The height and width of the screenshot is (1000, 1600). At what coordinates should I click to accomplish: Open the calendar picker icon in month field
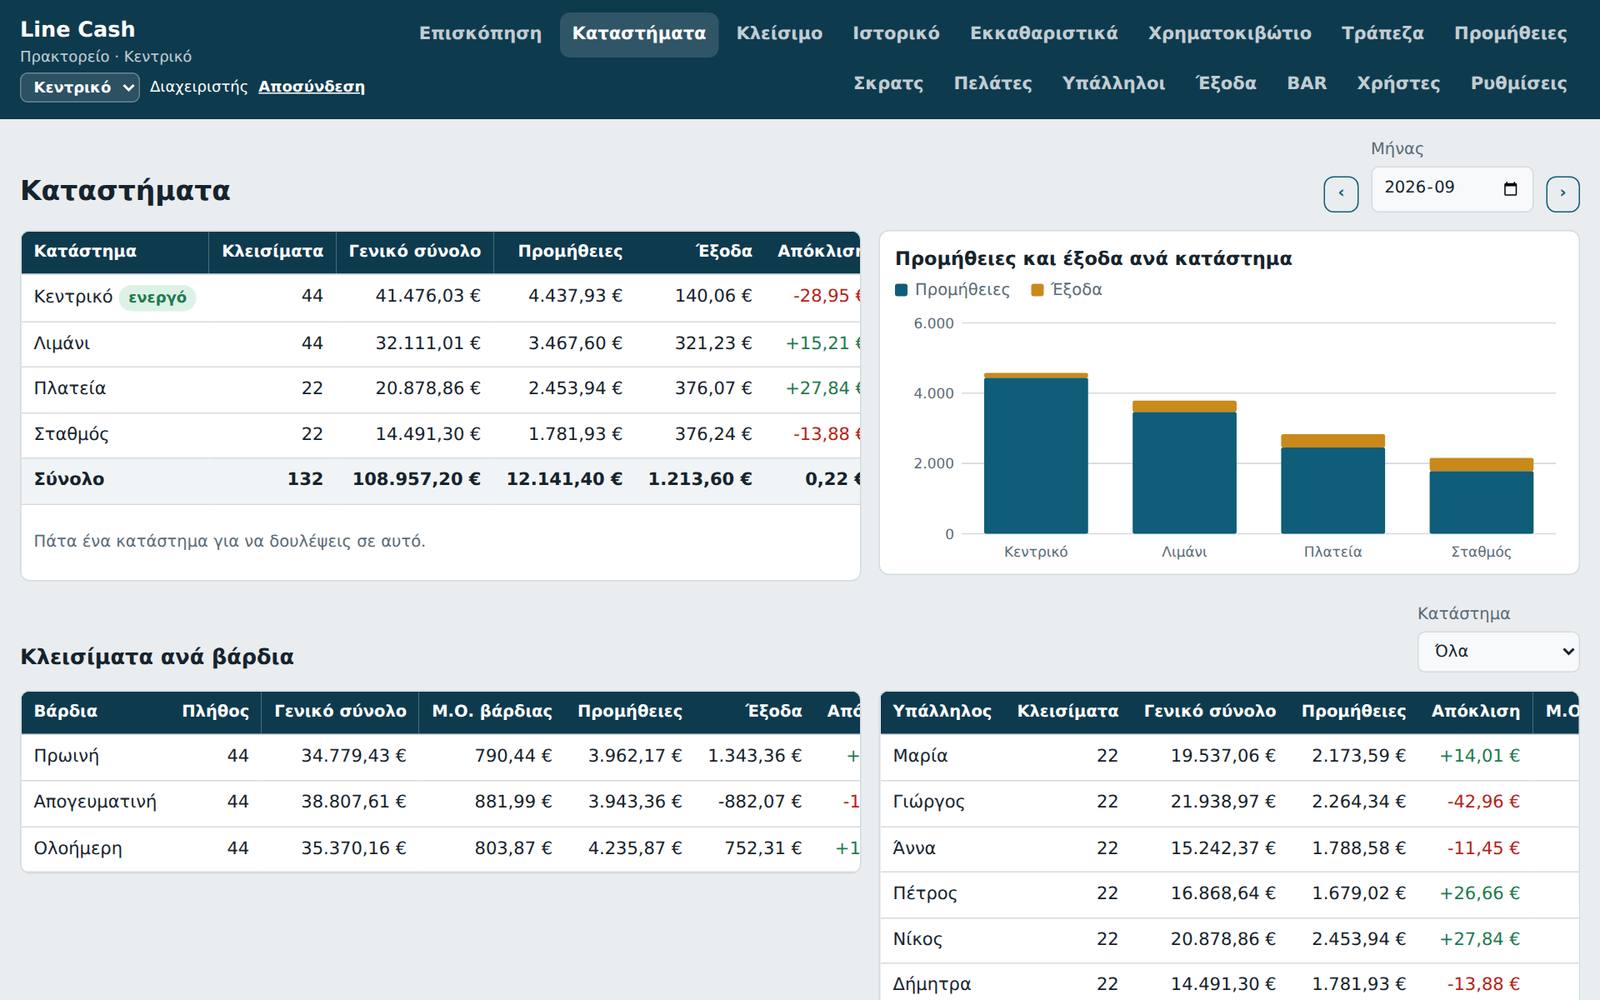point(1510,189)
